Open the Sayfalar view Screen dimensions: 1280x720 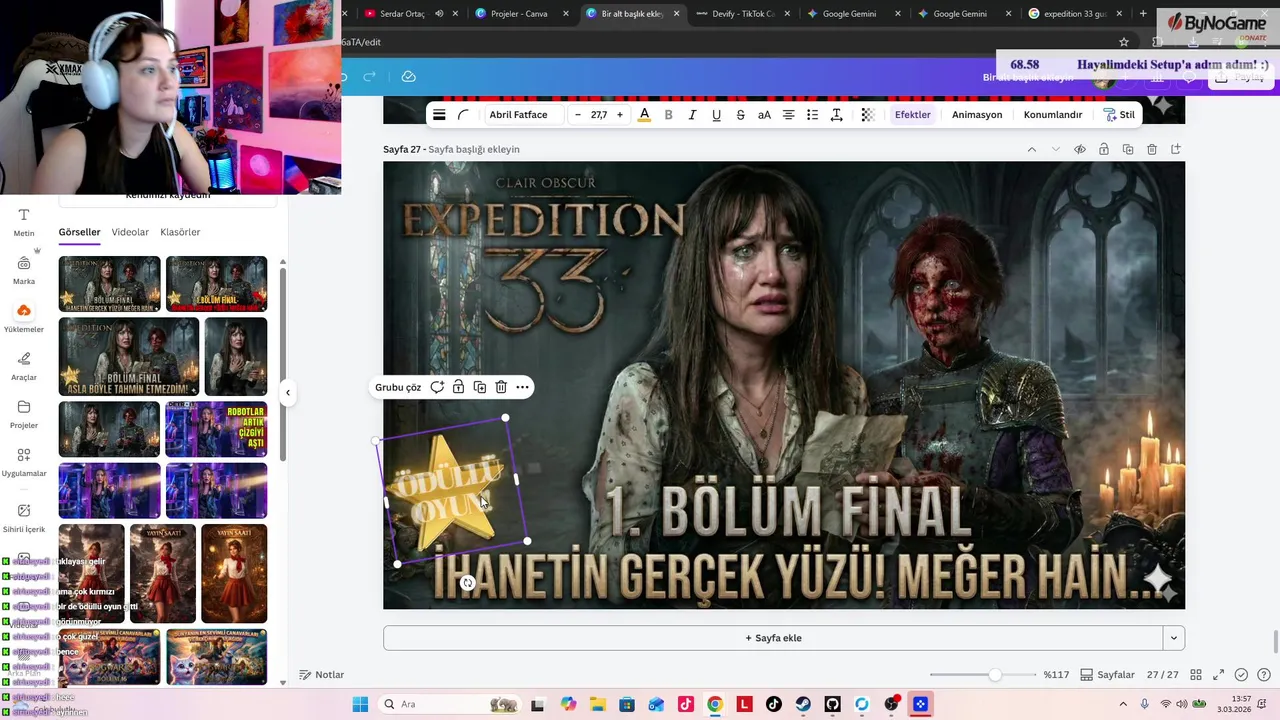(1108, 675)
